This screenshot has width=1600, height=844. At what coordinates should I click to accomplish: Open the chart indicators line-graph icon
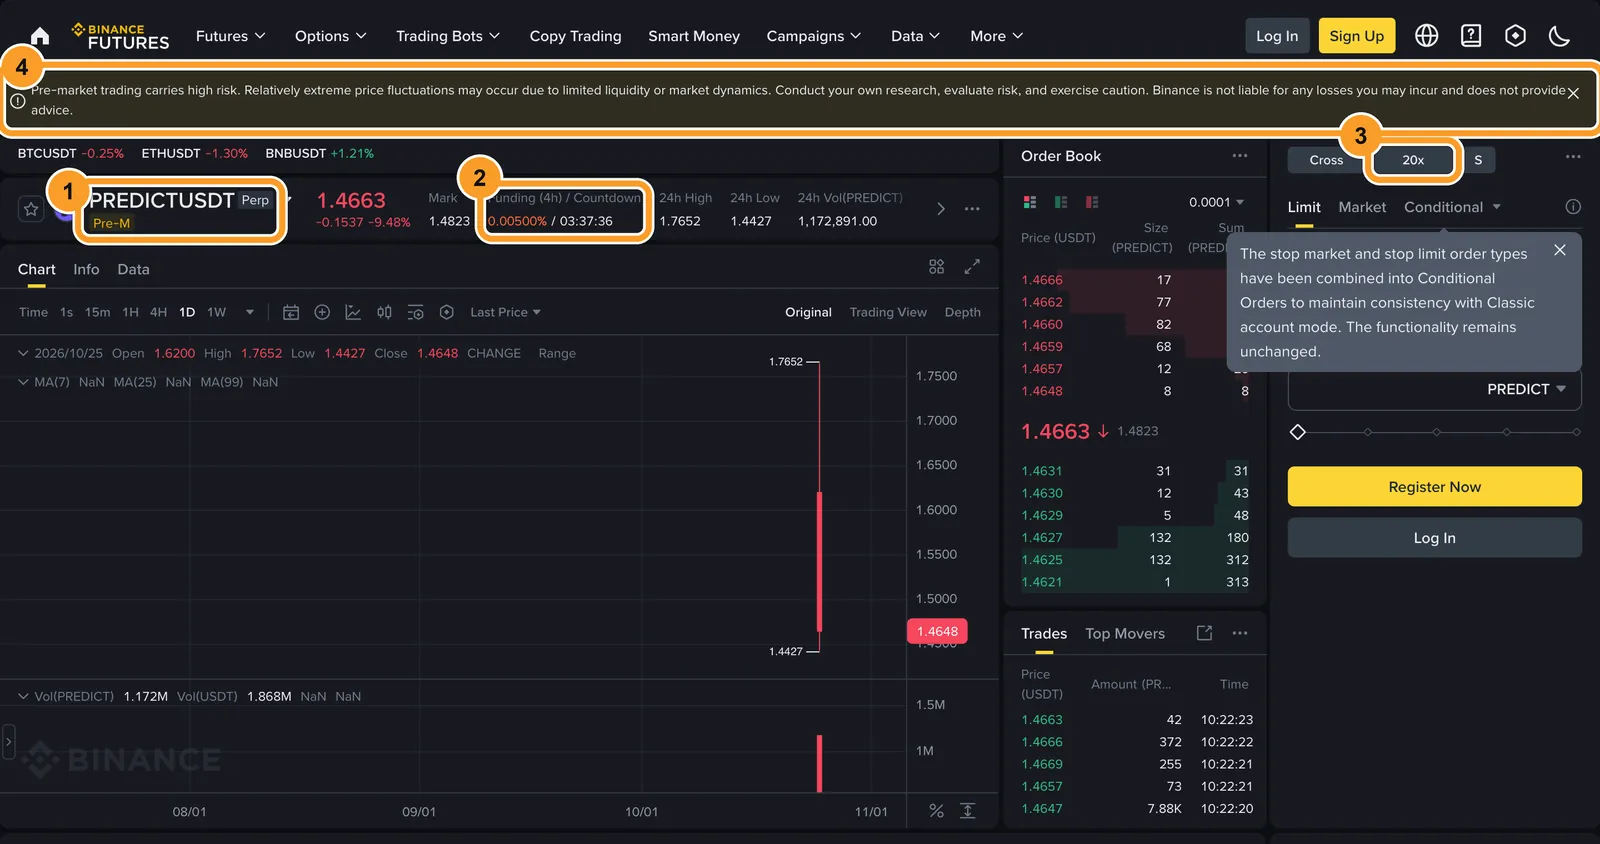click(353, 312)
